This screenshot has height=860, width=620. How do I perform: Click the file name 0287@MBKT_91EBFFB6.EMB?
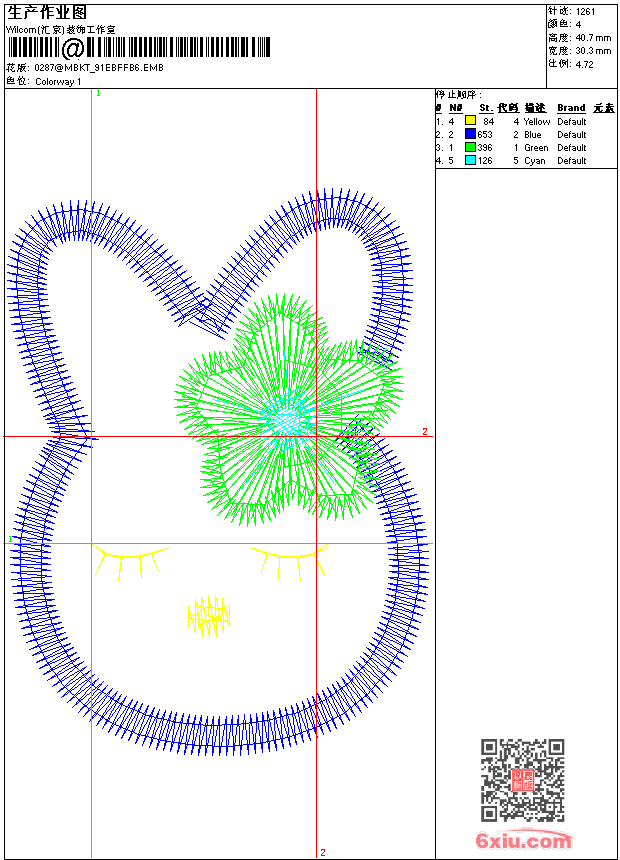click(99, 68)
